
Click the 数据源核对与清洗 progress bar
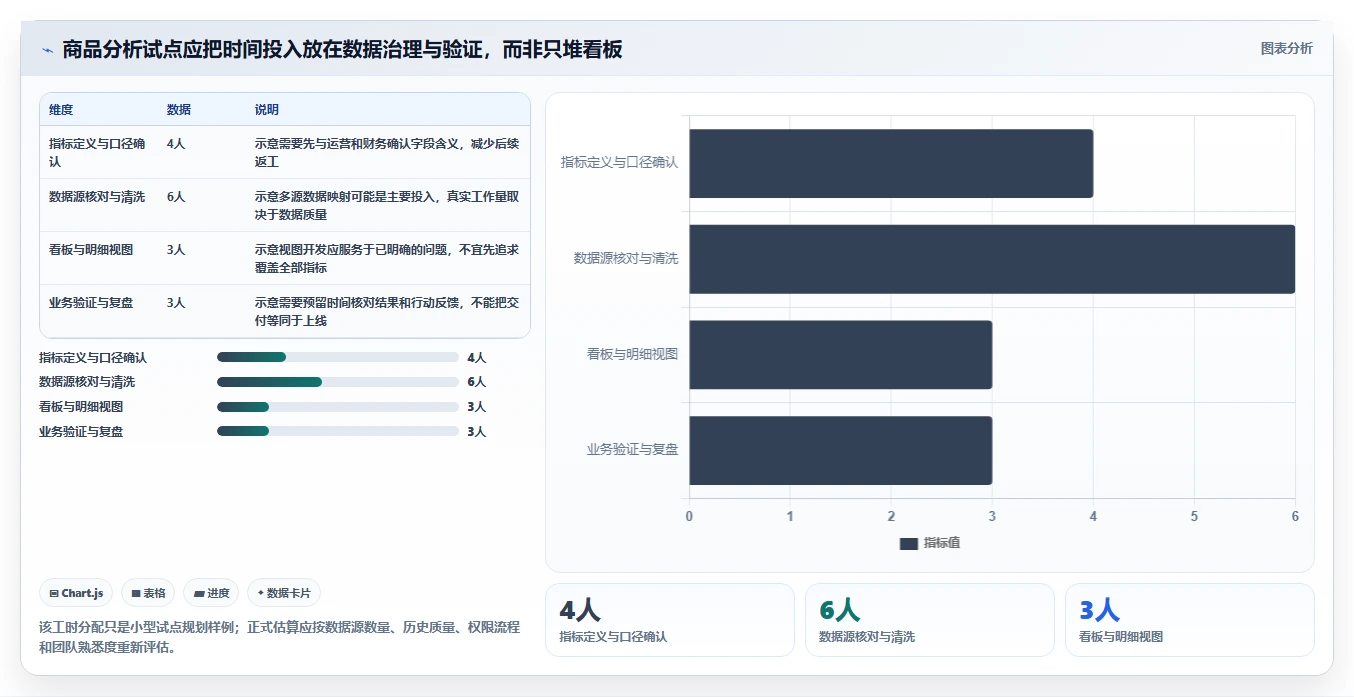[x=338, y=382]
